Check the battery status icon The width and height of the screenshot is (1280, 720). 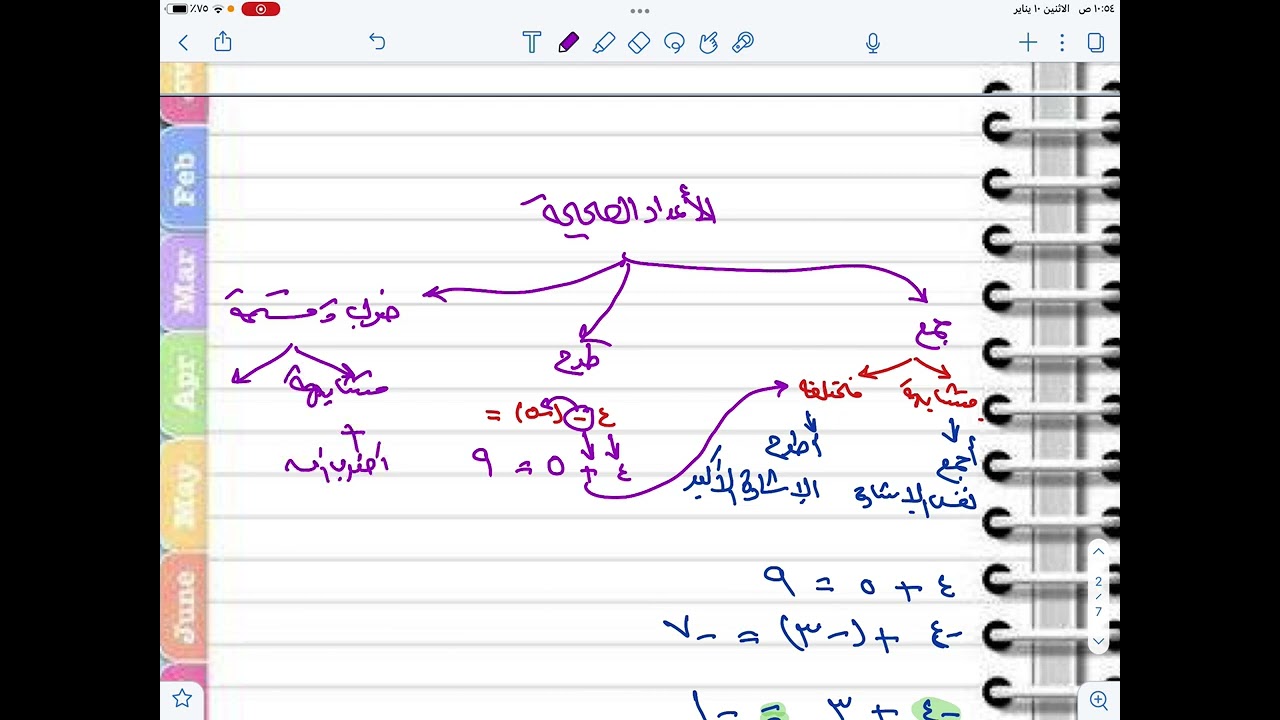178,9
